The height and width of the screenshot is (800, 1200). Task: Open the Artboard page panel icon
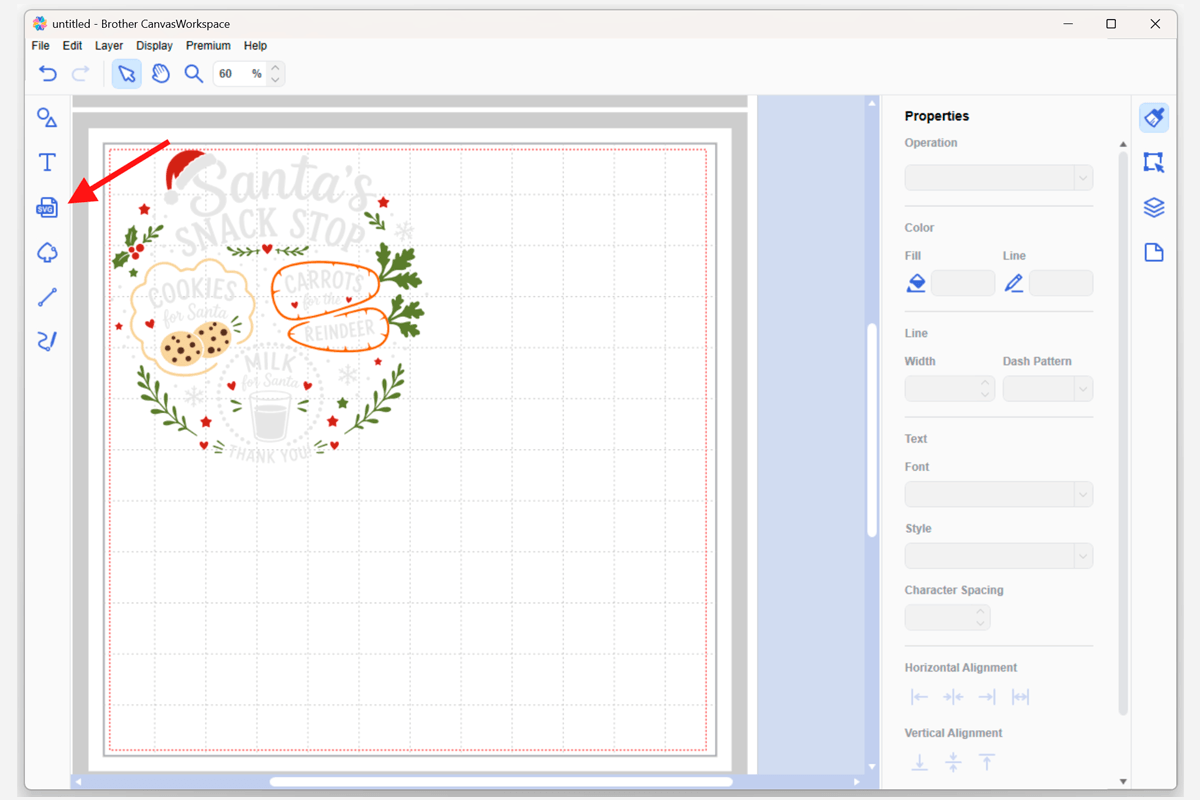point(1154,252)
